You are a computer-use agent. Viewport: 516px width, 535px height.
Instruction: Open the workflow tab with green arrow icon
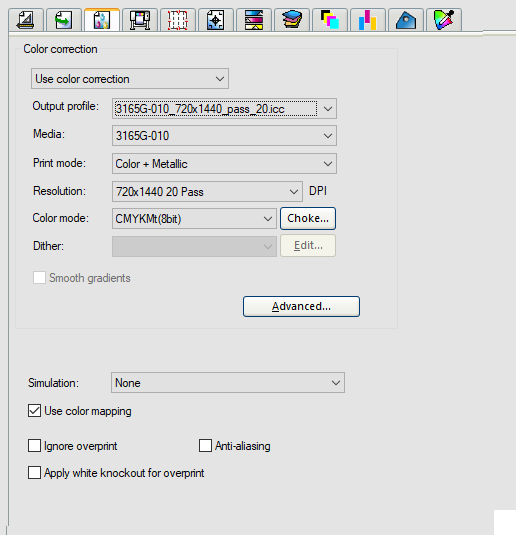(64, 20)
